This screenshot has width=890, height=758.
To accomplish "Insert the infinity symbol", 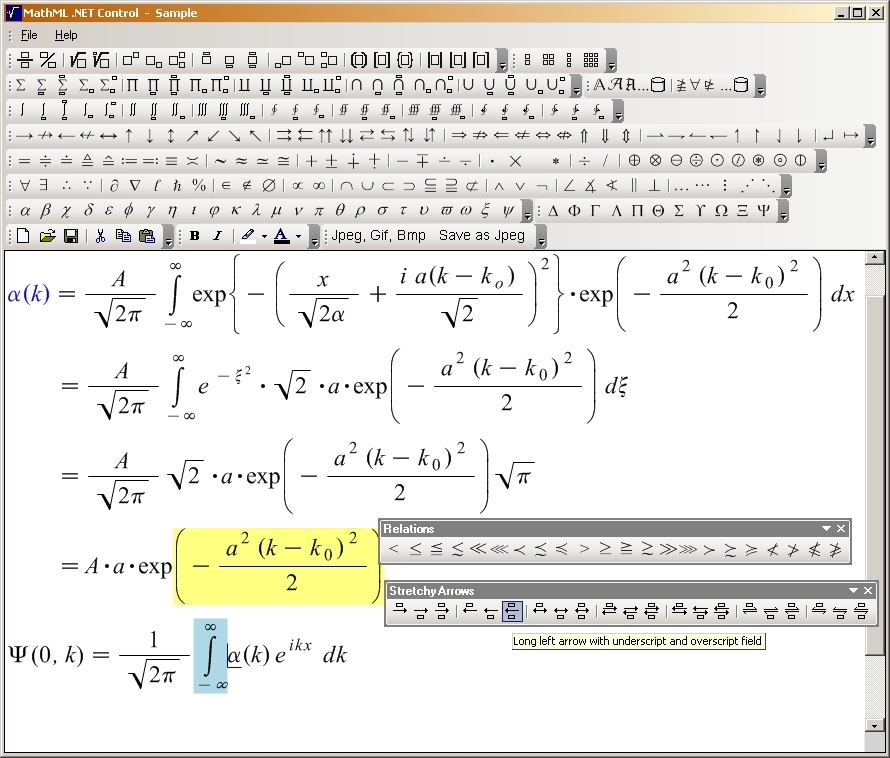I will click(318, 185).
